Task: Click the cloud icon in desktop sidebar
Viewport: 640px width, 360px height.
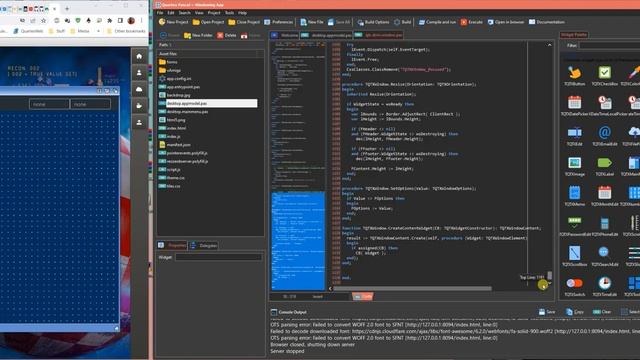Action: coord(139,89)
